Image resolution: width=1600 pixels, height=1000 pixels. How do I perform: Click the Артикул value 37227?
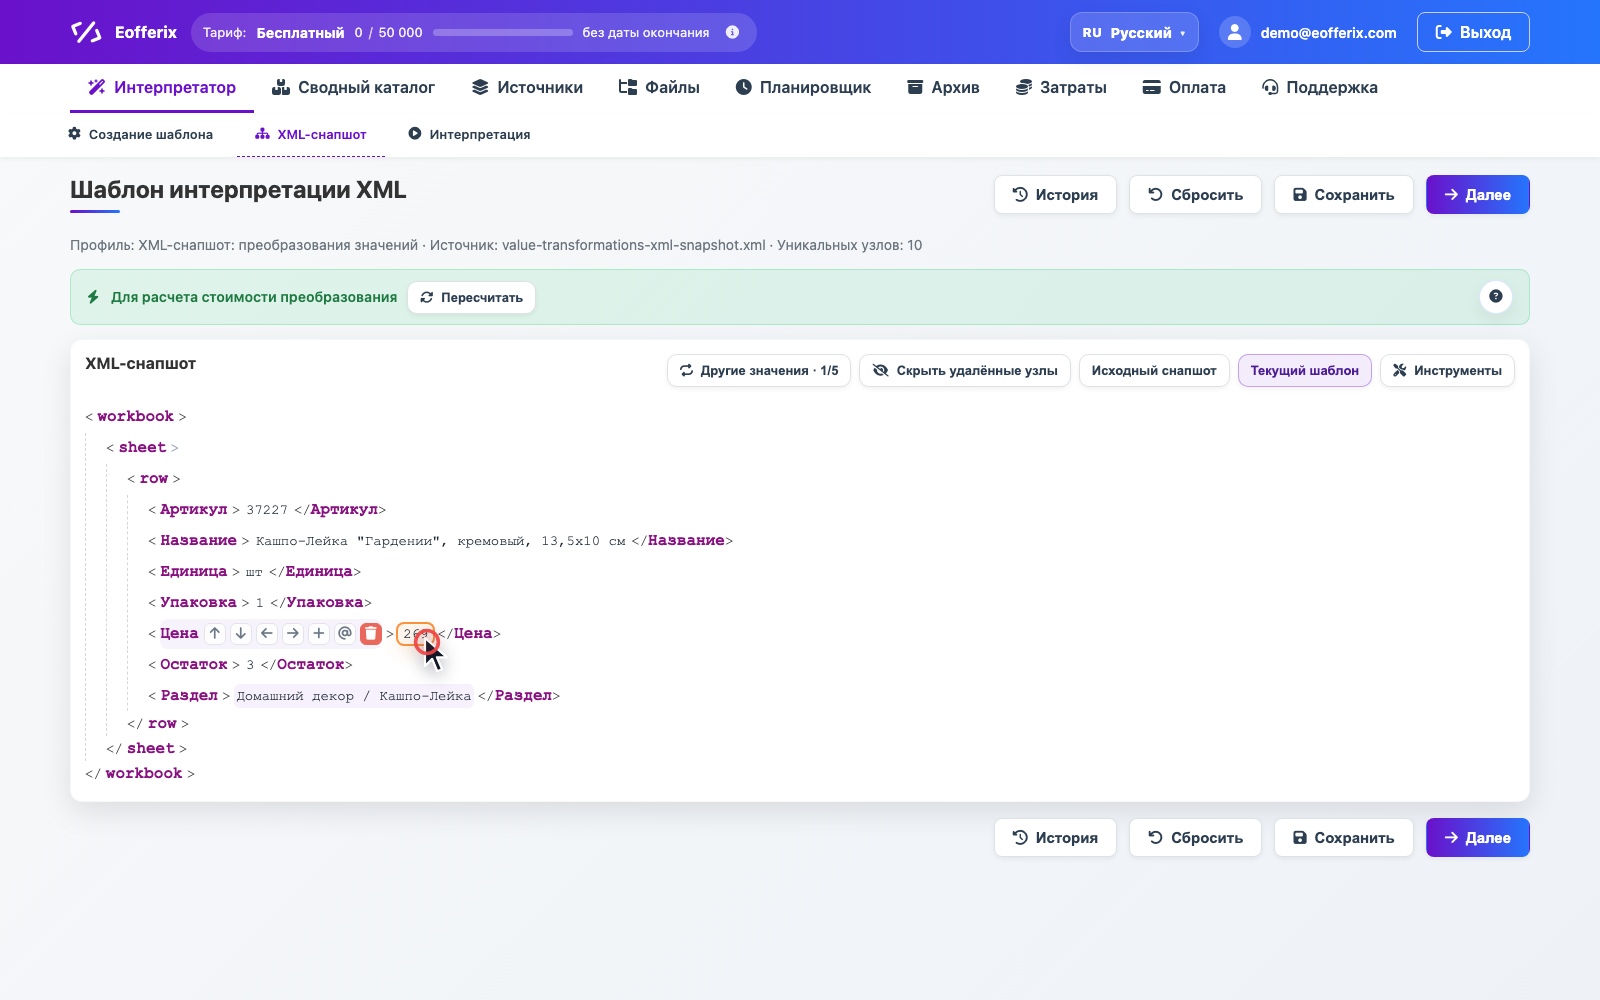[x=267, y=510]
